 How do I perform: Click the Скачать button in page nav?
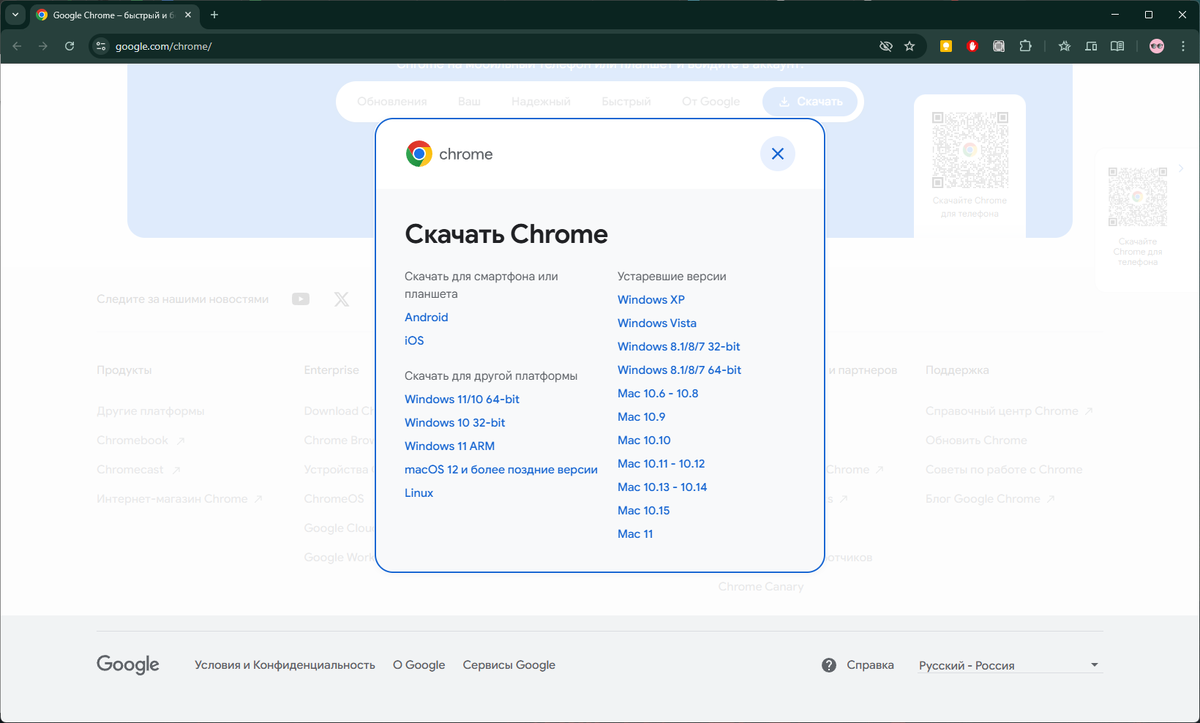(810, 101)
